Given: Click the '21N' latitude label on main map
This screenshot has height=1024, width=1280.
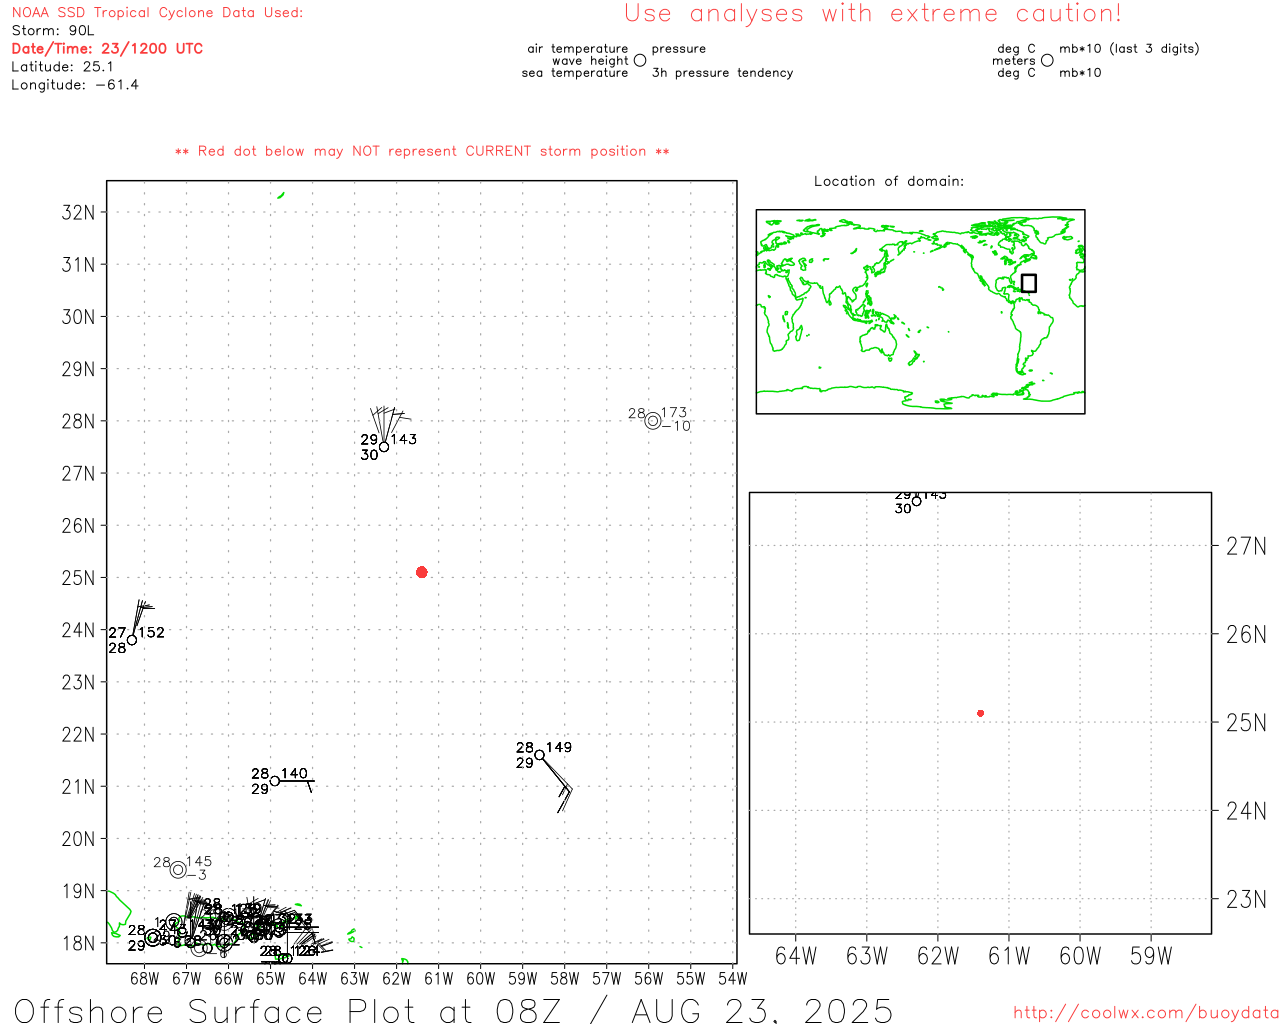Looking at the screenshot, I should pos(78,787).
